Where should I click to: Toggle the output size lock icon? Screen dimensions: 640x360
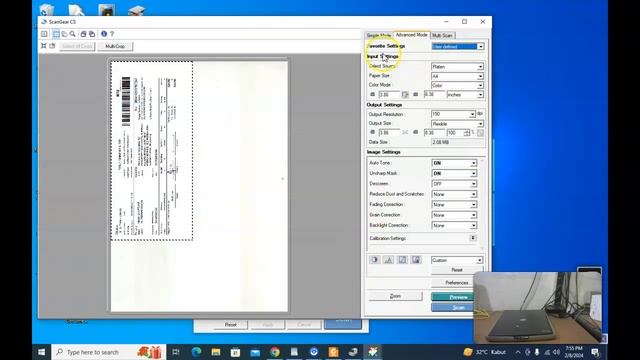(x=405, y=133)
